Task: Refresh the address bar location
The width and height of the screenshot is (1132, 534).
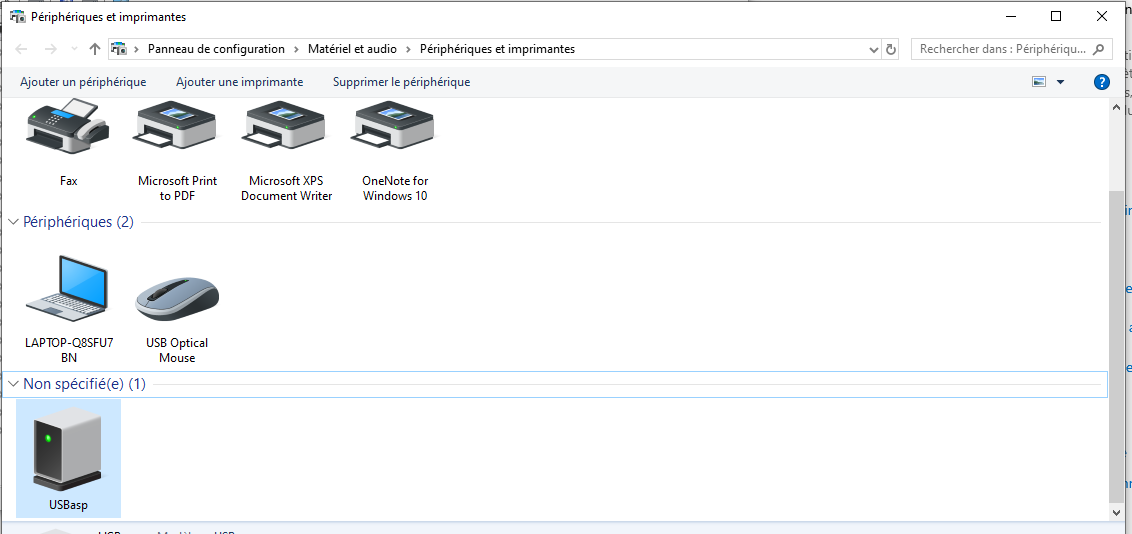Action: [x=891, y=49]
